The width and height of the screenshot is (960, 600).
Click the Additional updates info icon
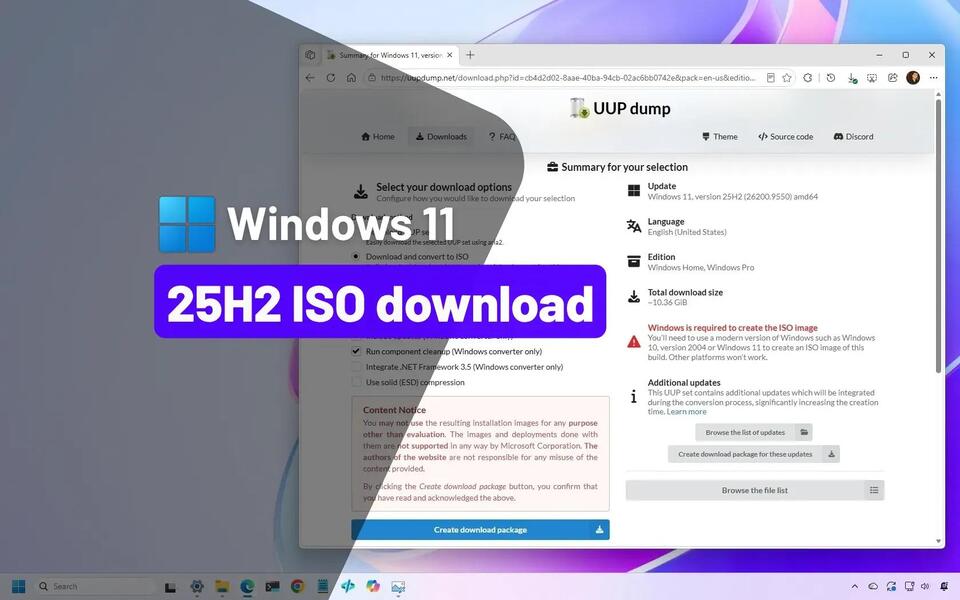[634, 397]
